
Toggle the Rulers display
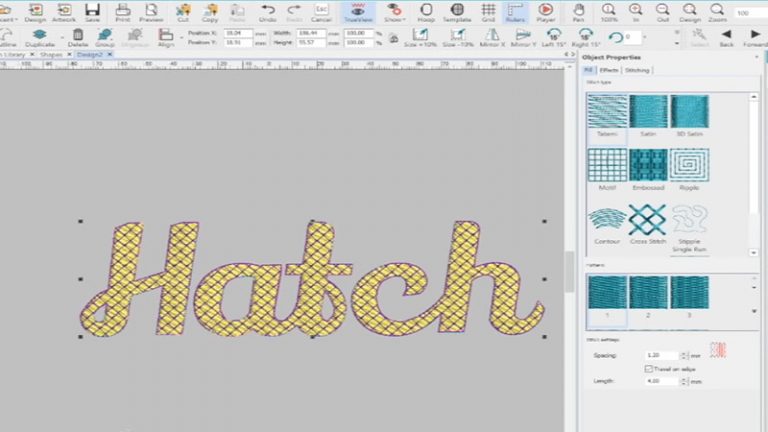pos(515,13)
